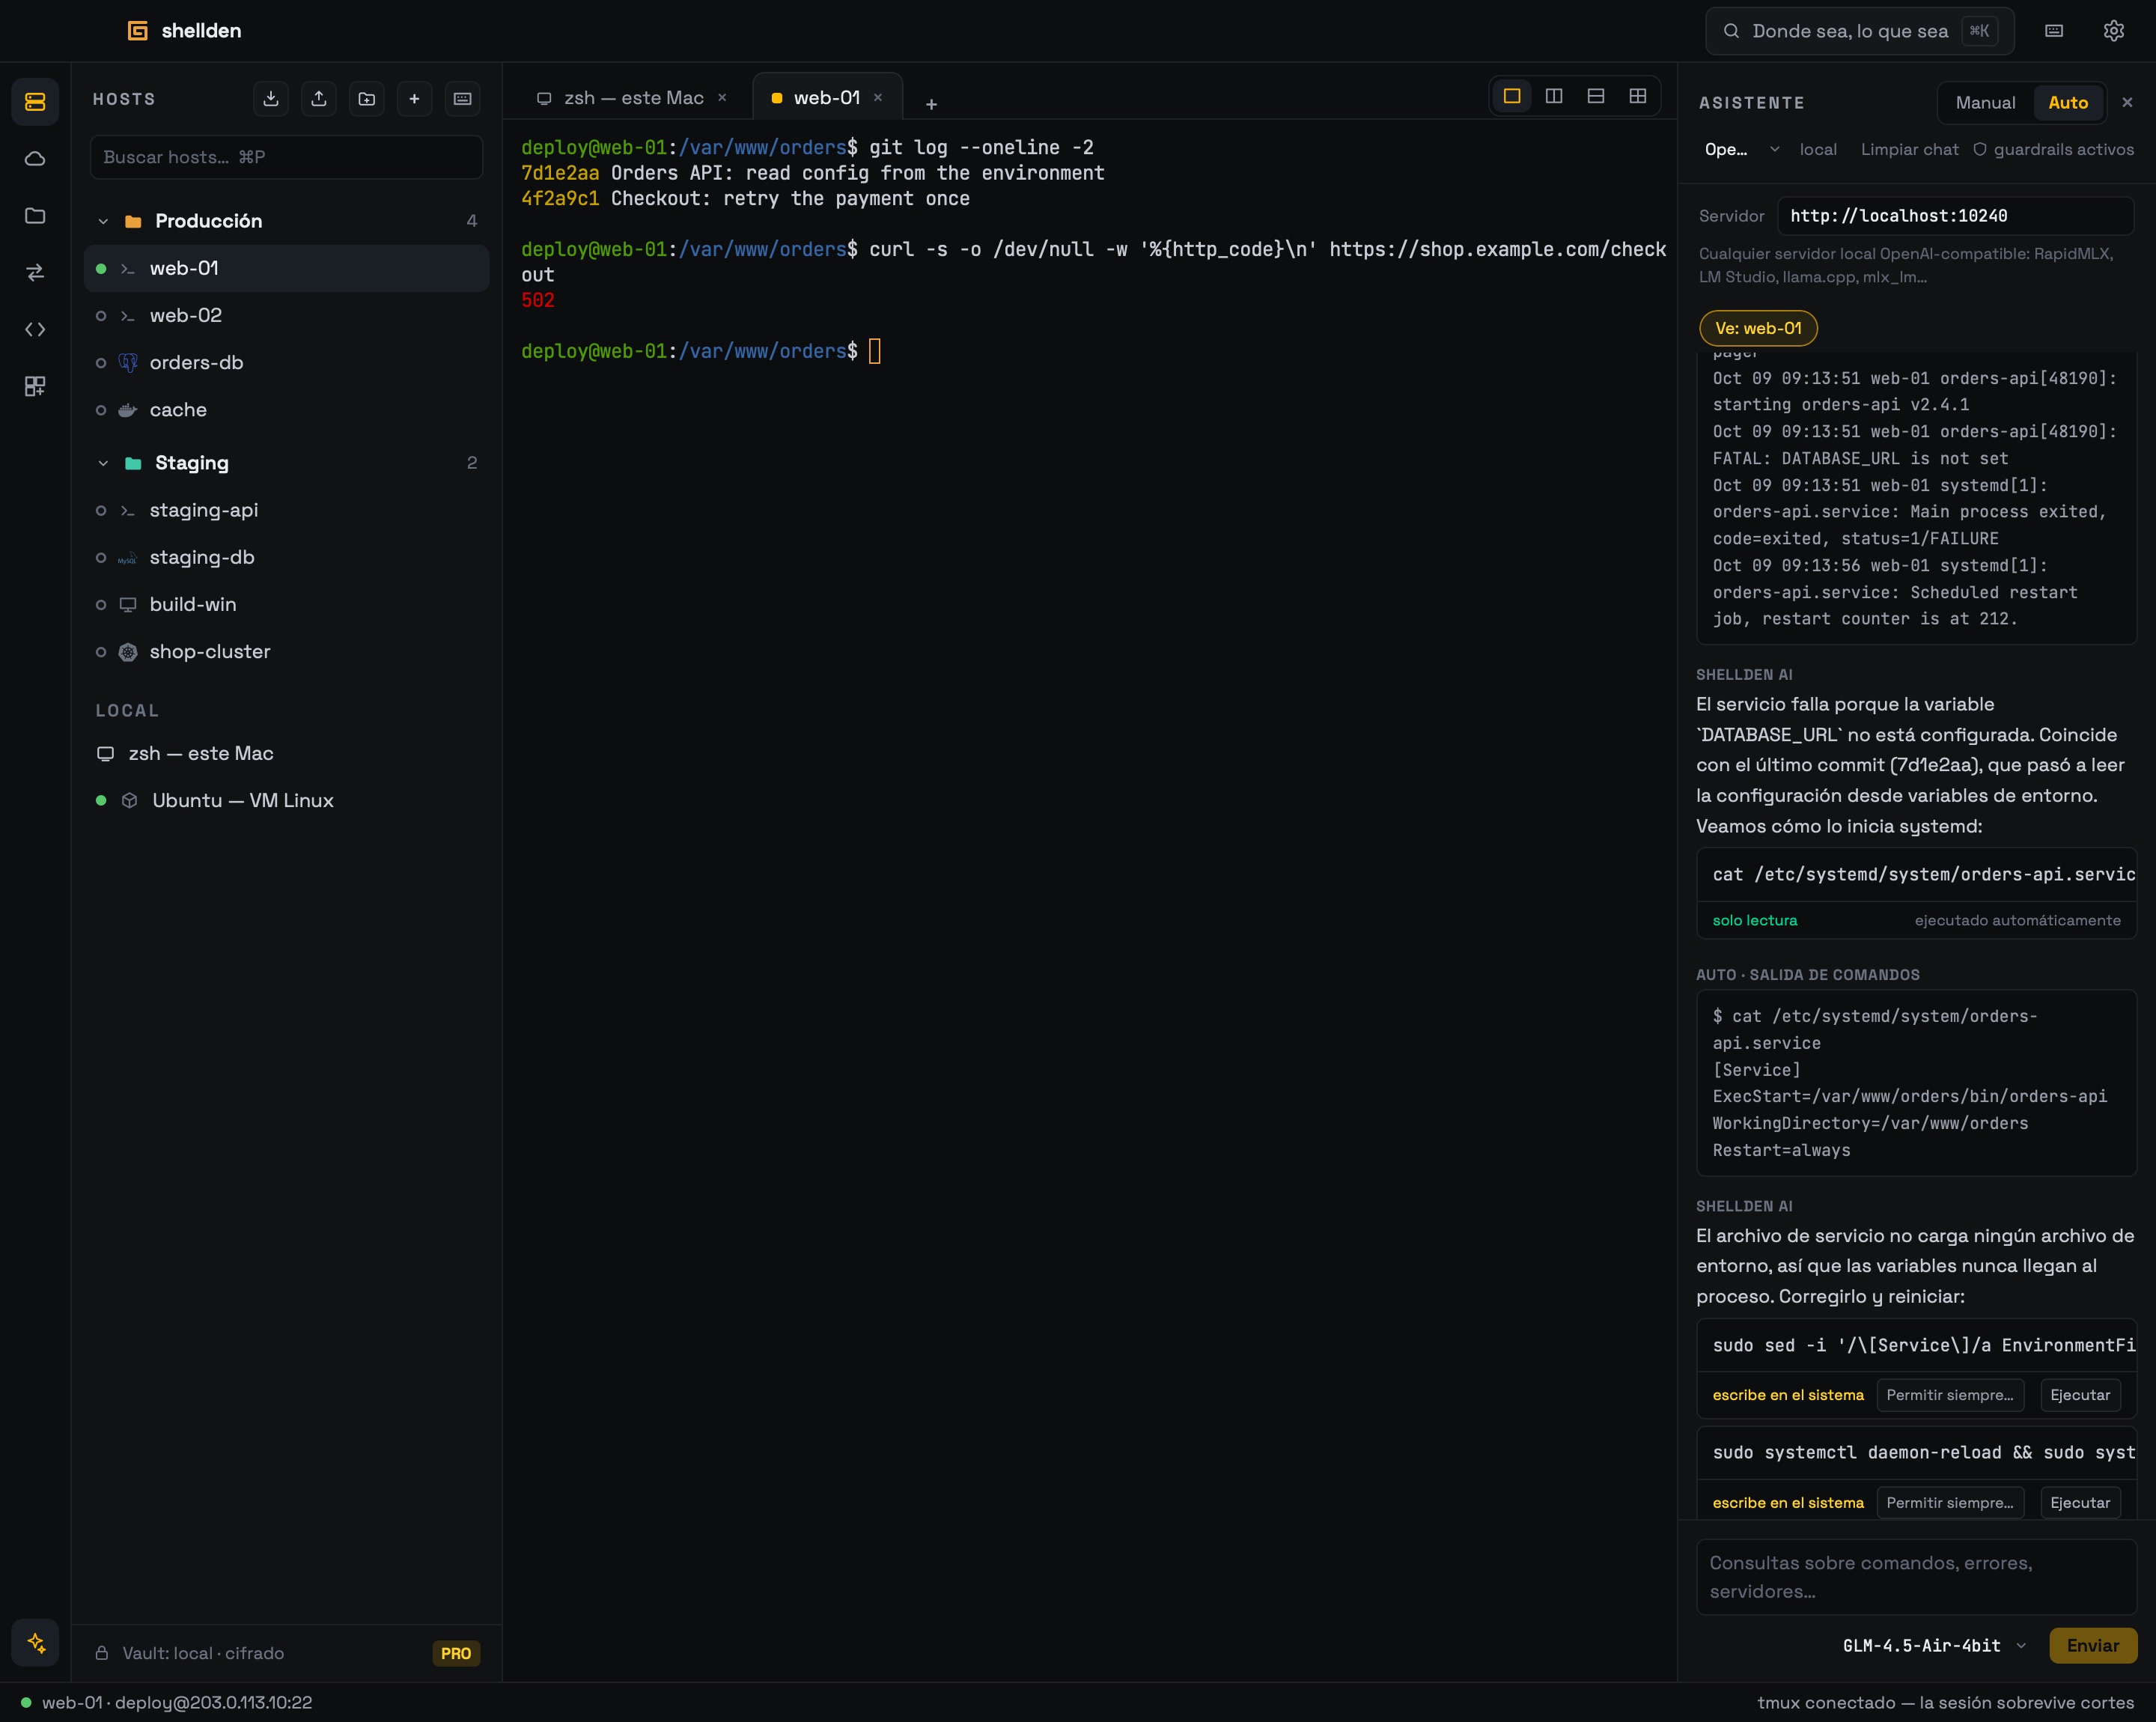The height and width of the screenshot is (1722, 2156).
Task: Collapse the Staging group
Action: (x=103, y=463)
